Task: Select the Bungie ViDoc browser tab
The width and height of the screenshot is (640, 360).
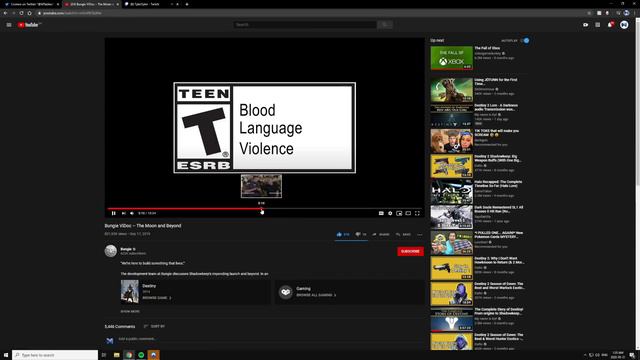Action: tap(91, 4)
